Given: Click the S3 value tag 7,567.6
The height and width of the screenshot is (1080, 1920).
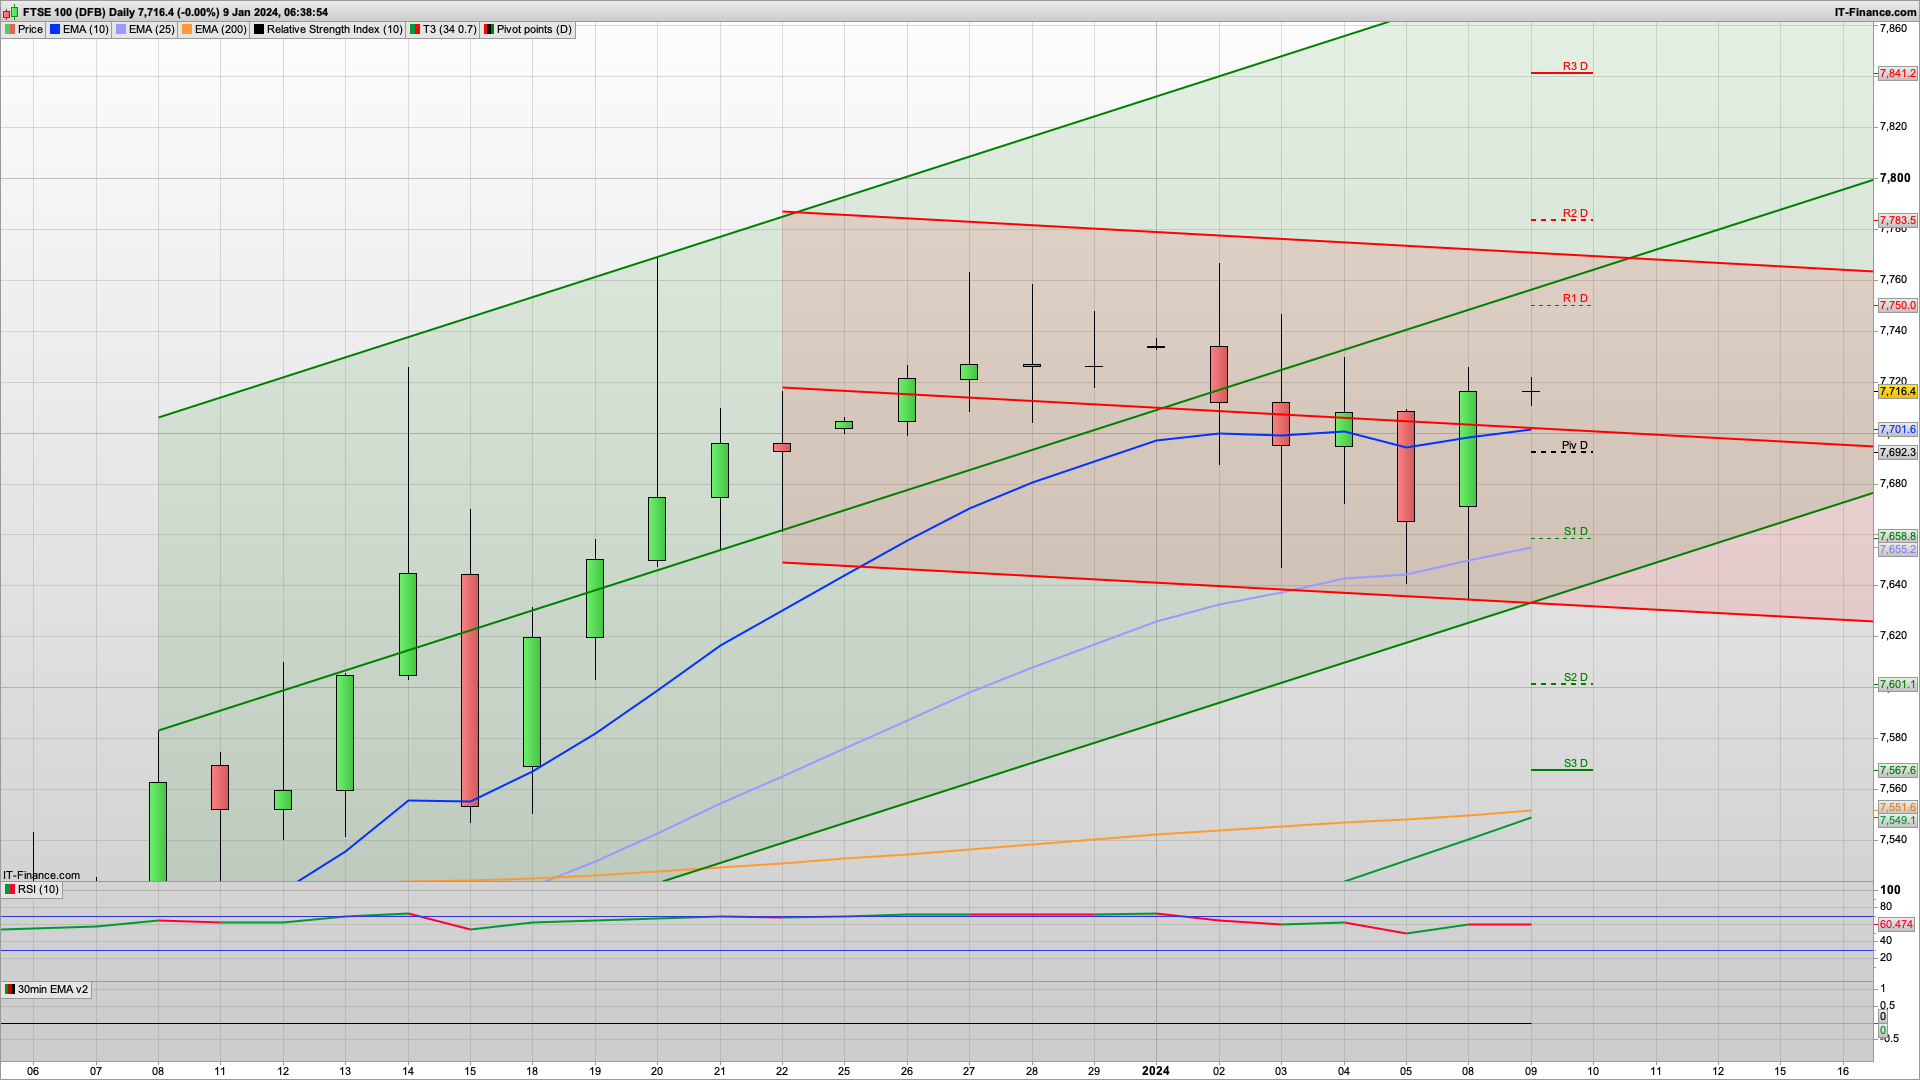Looking at the screenshot, I should point(1897,770).
